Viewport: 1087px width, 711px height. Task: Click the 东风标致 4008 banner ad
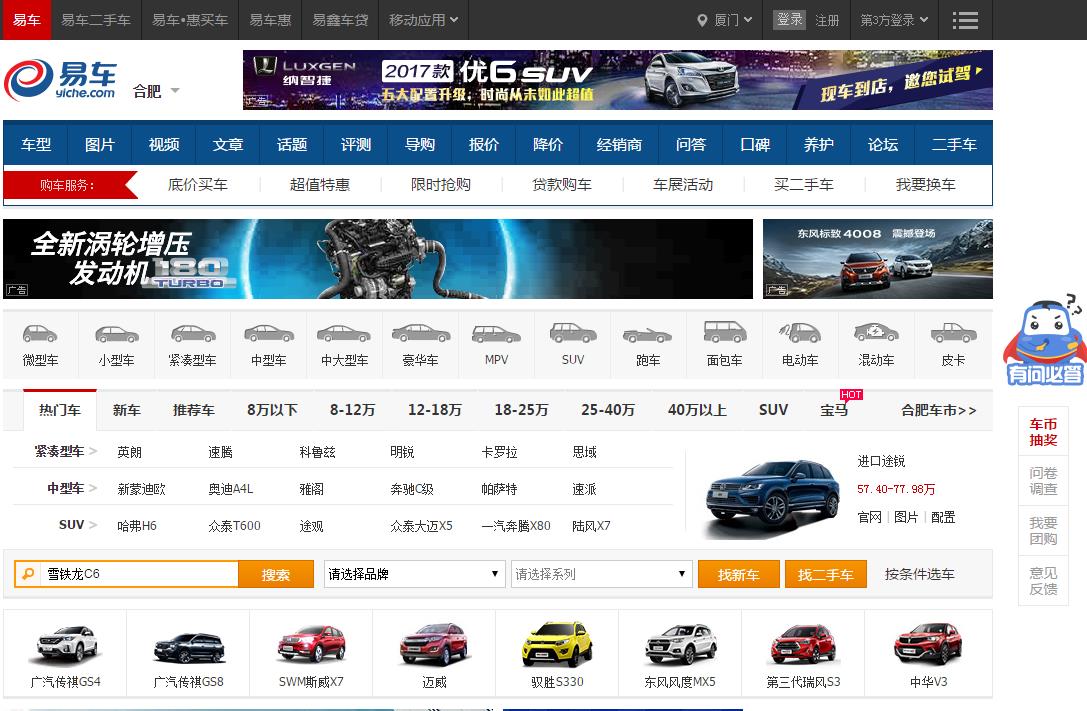(x=878, y=259)
